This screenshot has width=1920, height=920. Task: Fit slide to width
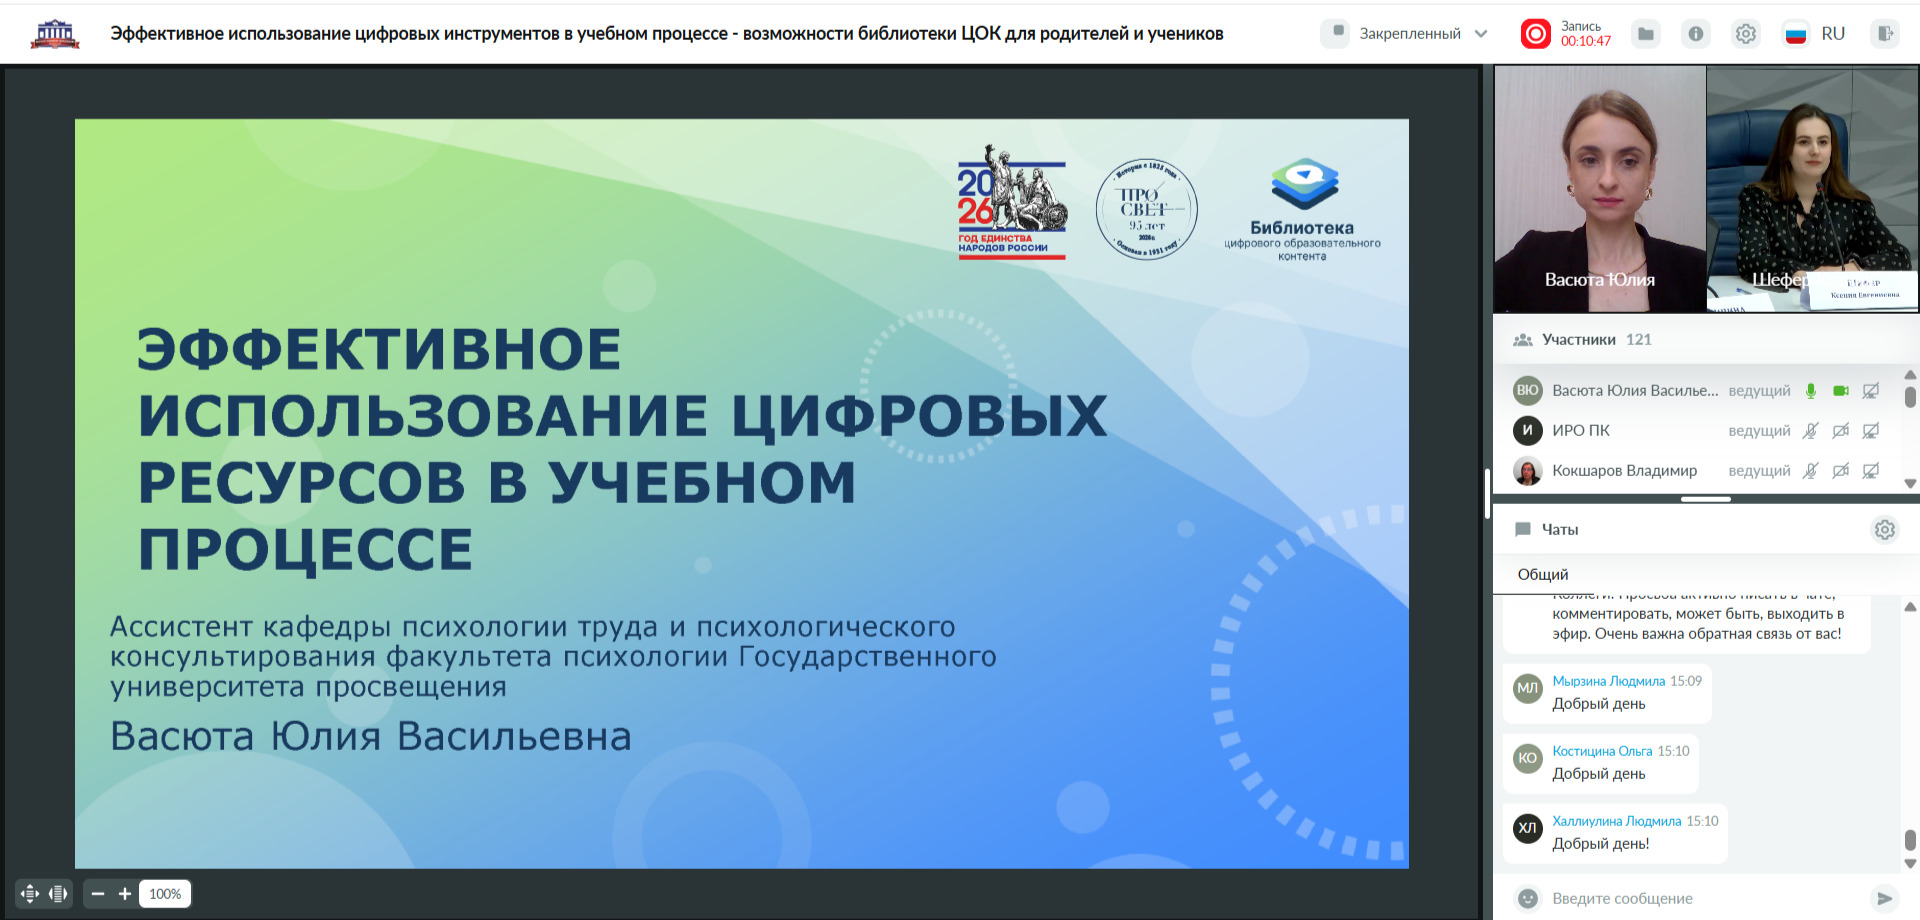click(58, 893)
